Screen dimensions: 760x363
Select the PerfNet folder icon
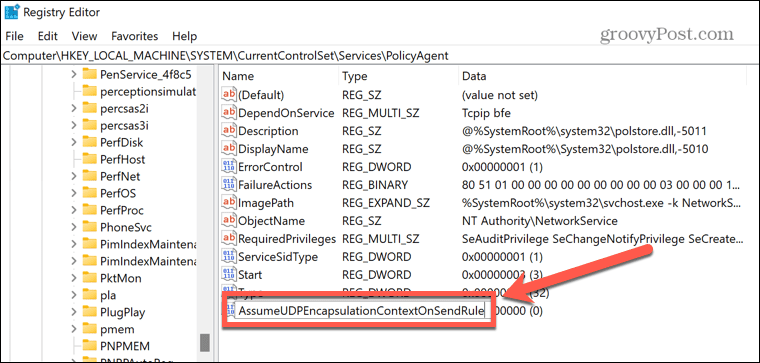tap(90, 176)
